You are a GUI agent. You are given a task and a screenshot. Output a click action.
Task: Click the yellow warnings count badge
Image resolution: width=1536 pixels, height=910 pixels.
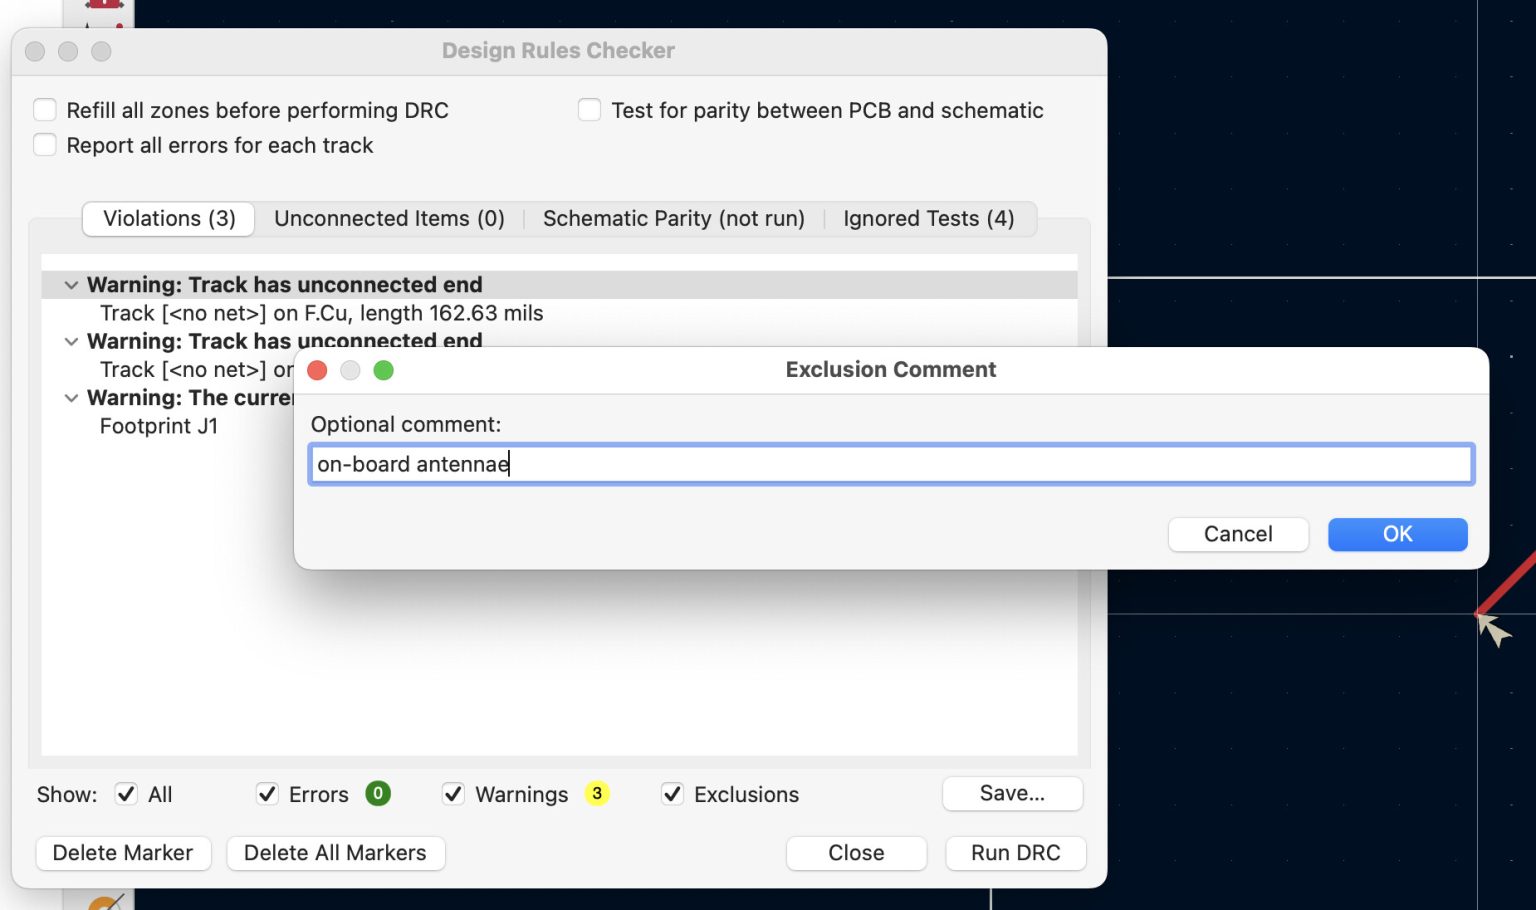tap(597, 793)
